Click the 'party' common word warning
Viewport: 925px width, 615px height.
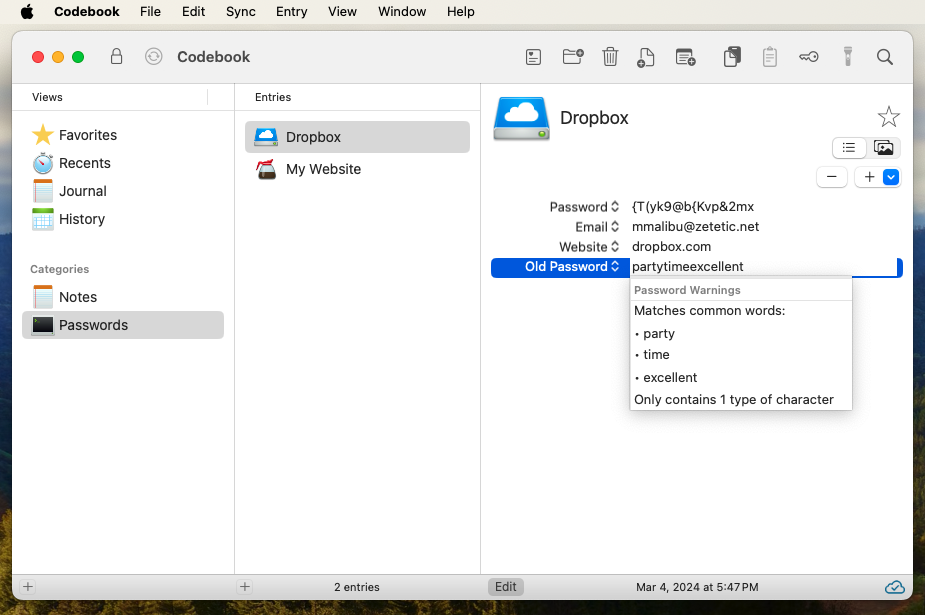(658, 334)
